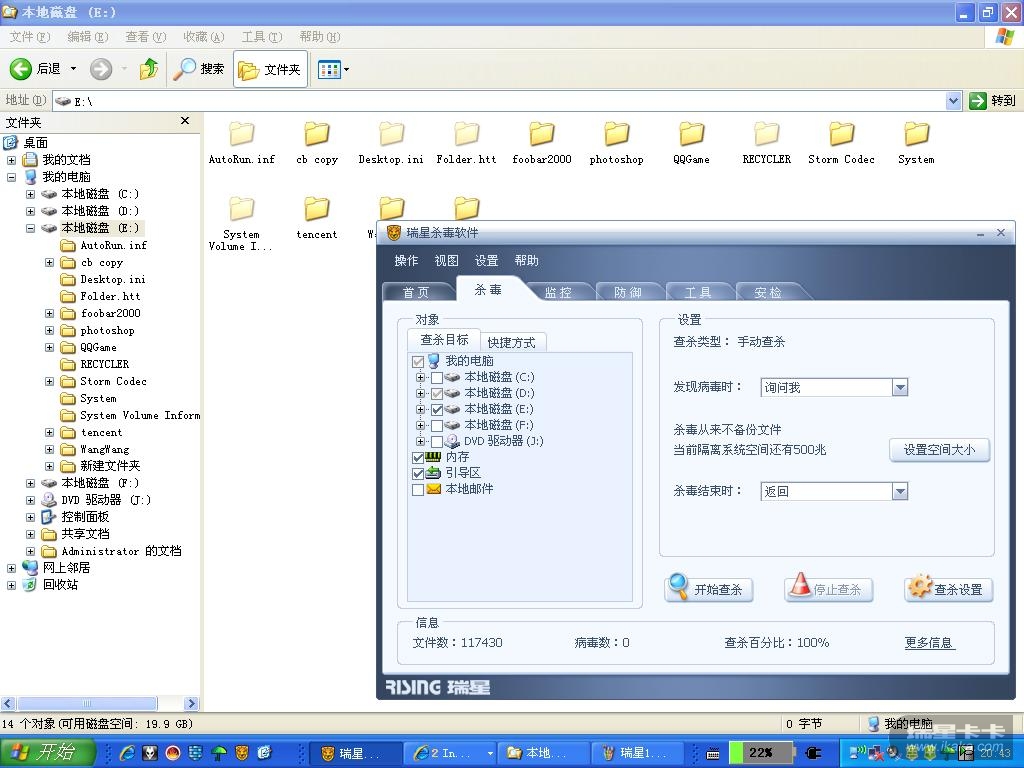
Task: Click the 查杀设置 scan settings button
Action: 949,589
